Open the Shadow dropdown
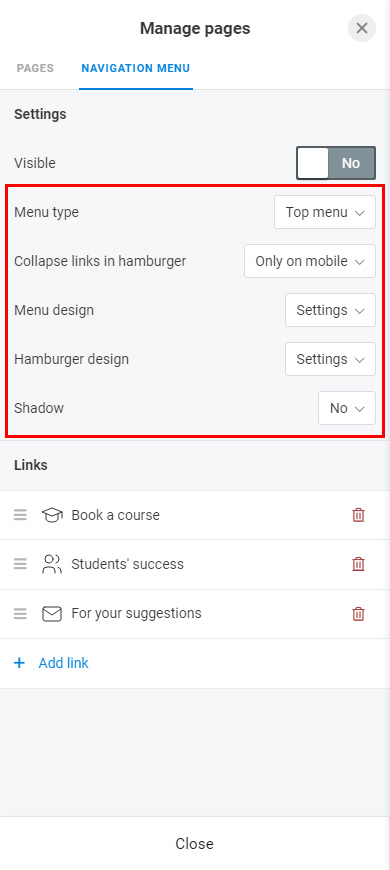The height and width of the screenshot is (870, 390). pyautogui.click(x=347, y=408)
